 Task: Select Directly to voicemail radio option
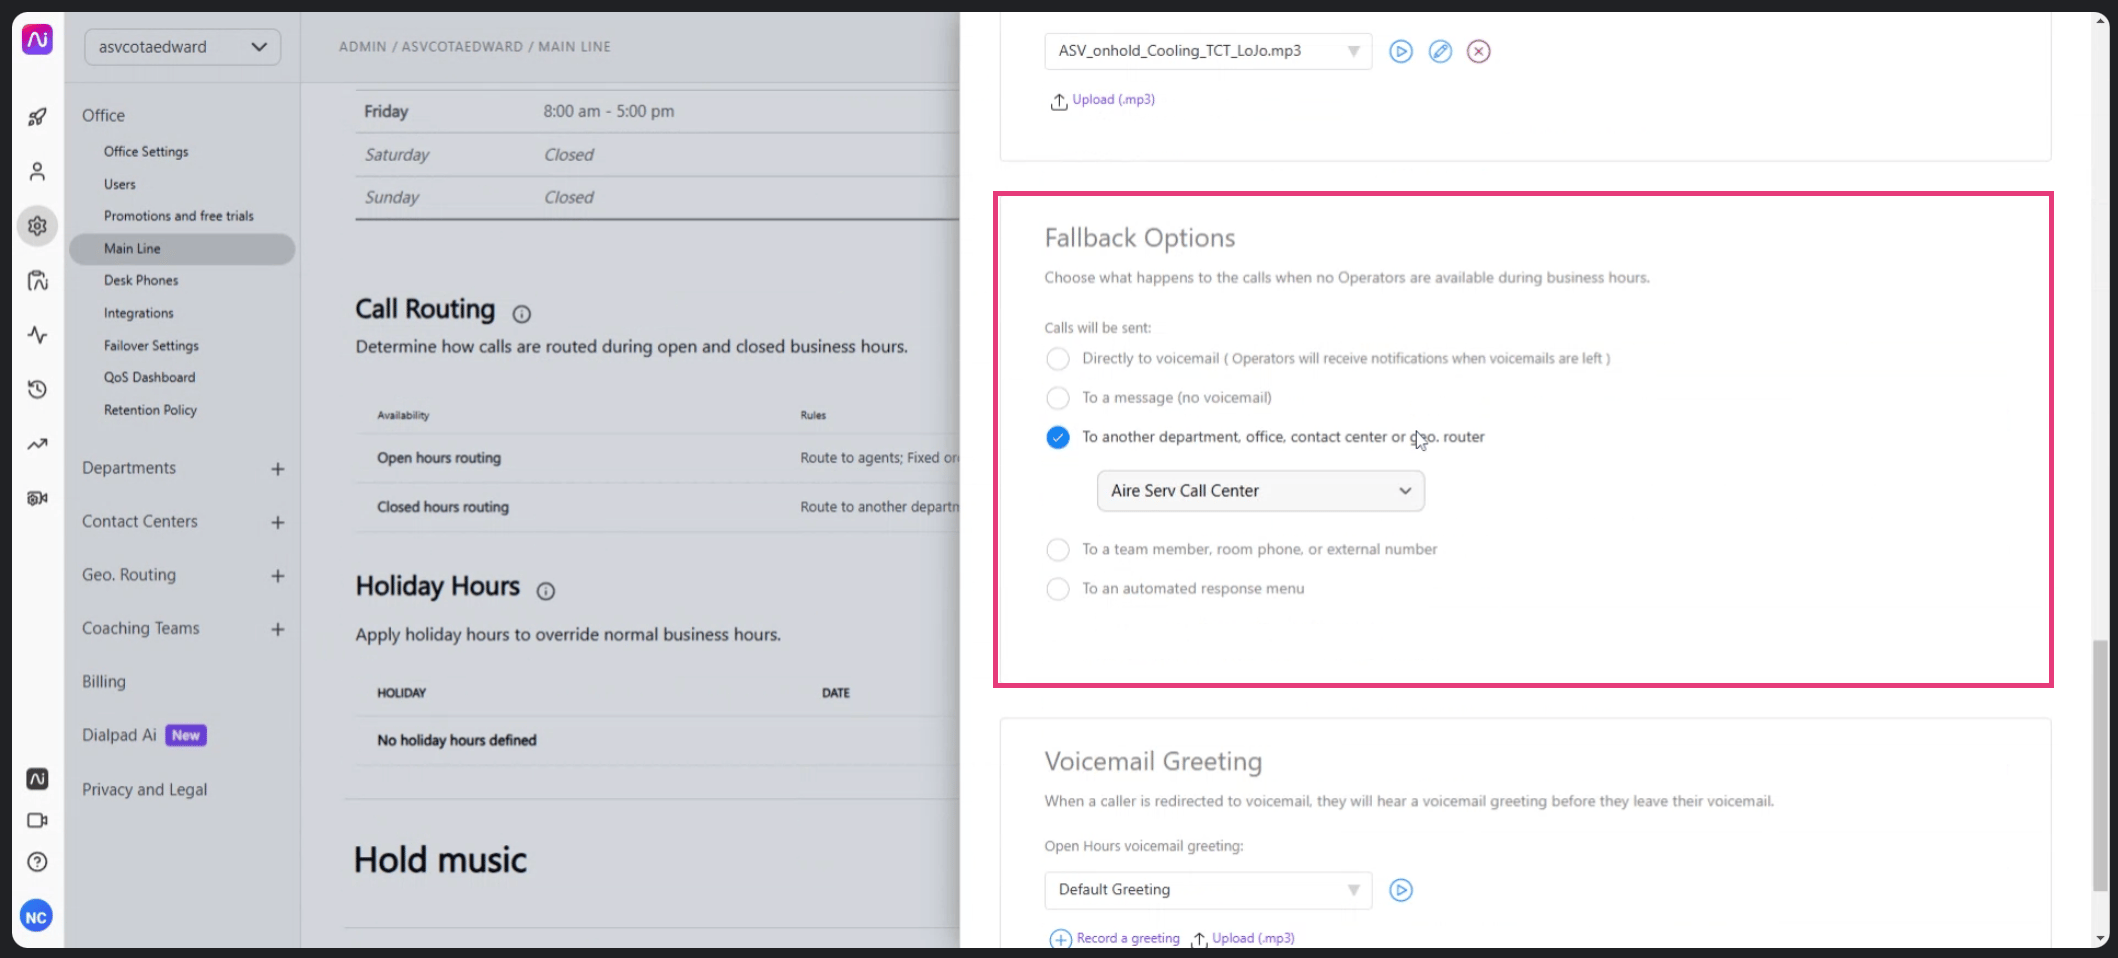(x=1057, y=359)
